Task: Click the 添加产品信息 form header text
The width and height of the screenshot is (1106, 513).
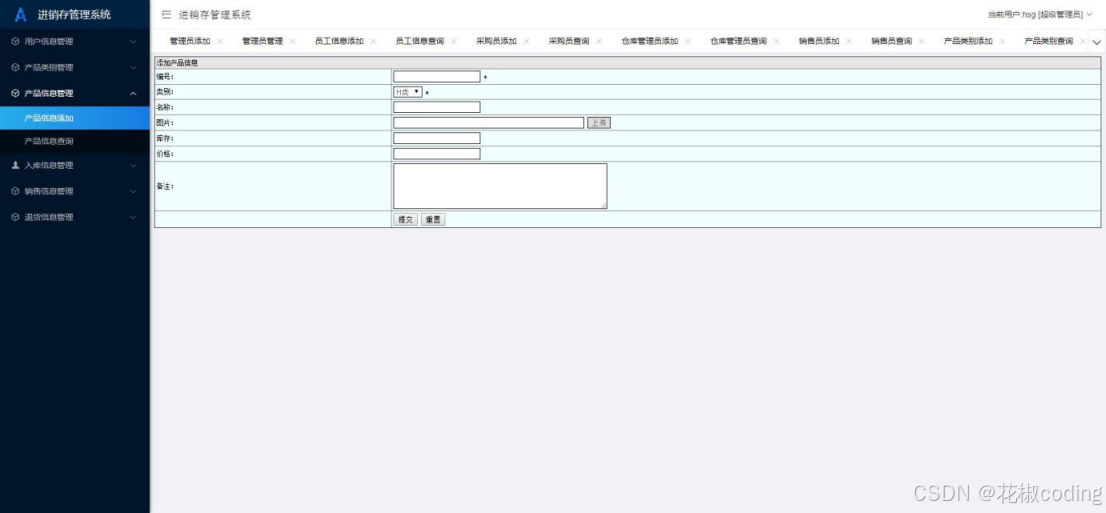Action: click(177, 63)
